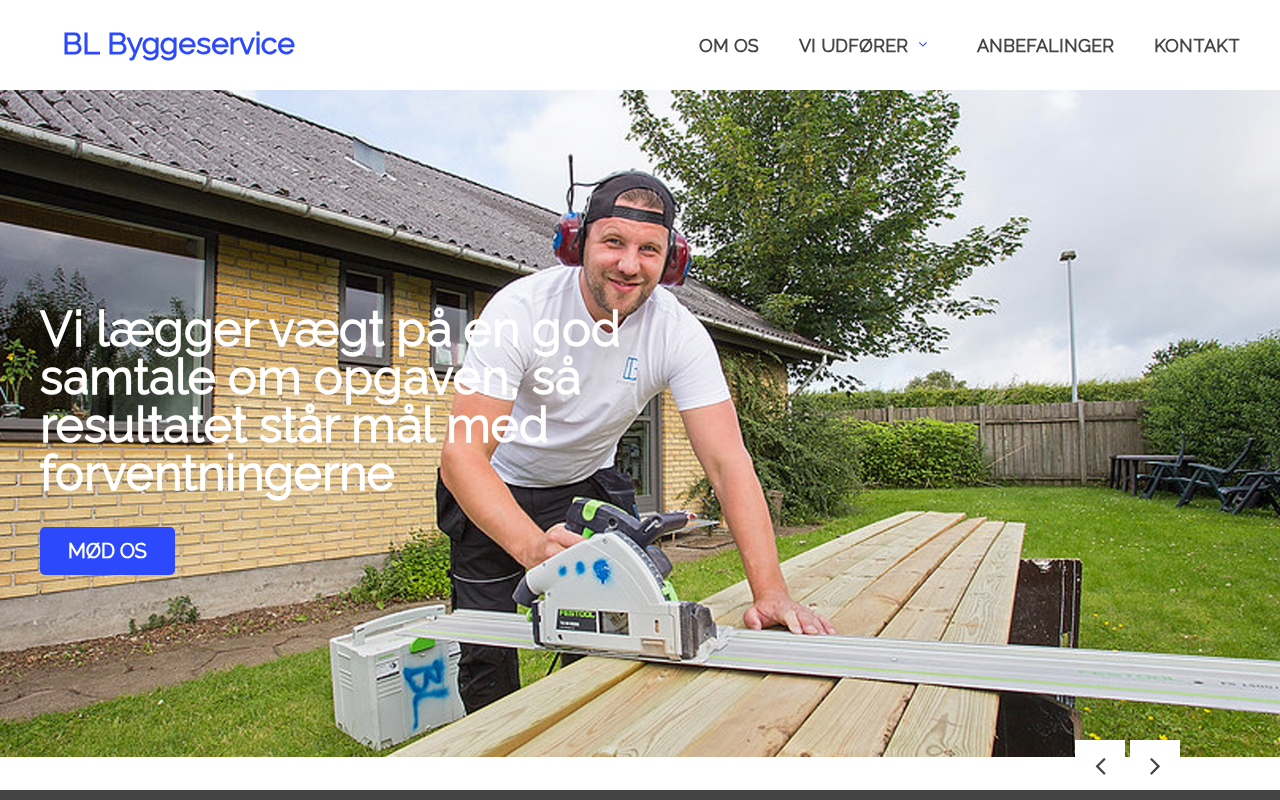Click the MØD OS button
Screen dimensions: 1280x800
point(107,551)
